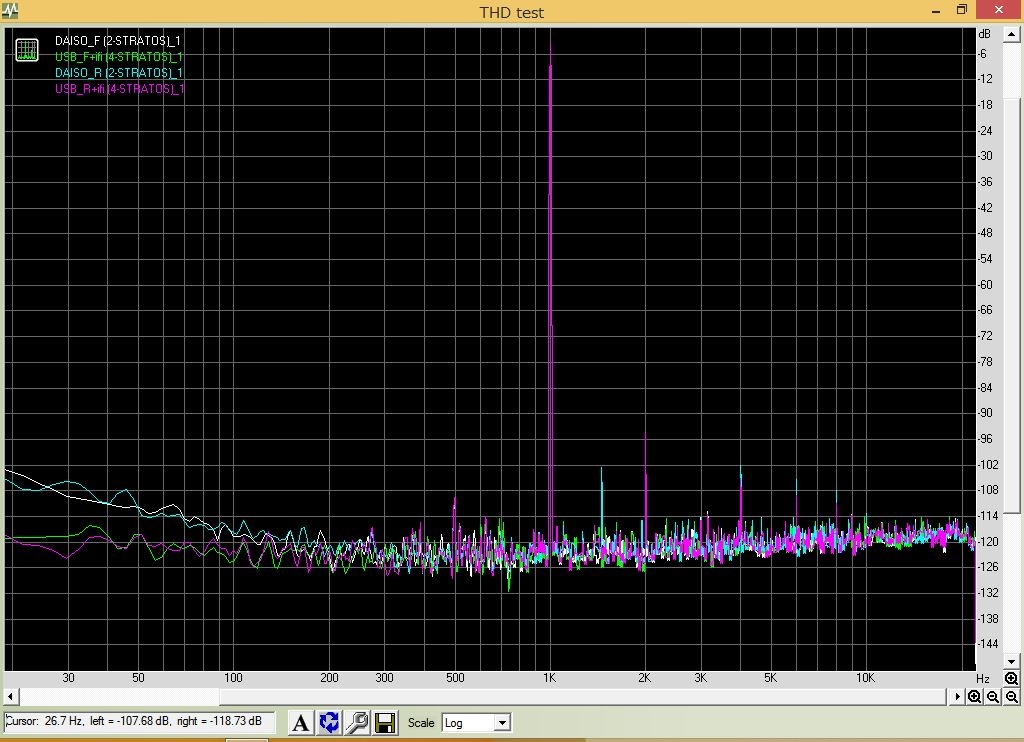
Task: Click the zoom magnifier right of horizontal scrollbar arrow
Action: point(974,697)
